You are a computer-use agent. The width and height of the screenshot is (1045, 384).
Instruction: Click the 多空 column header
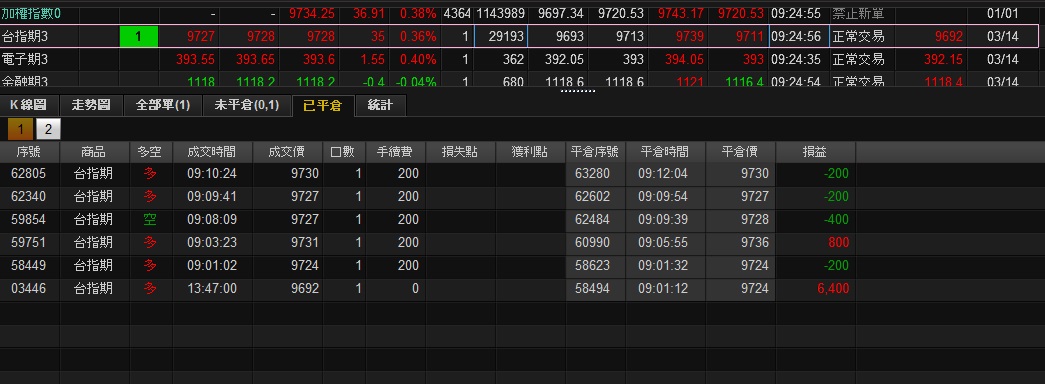[x=150, y=152]
